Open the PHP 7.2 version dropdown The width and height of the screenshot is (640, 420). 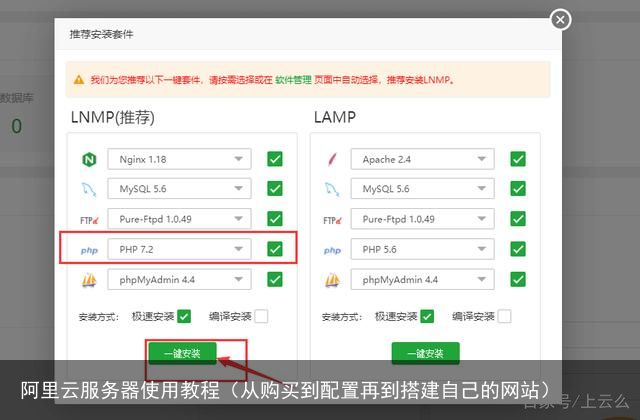click(x=179, y=249)
